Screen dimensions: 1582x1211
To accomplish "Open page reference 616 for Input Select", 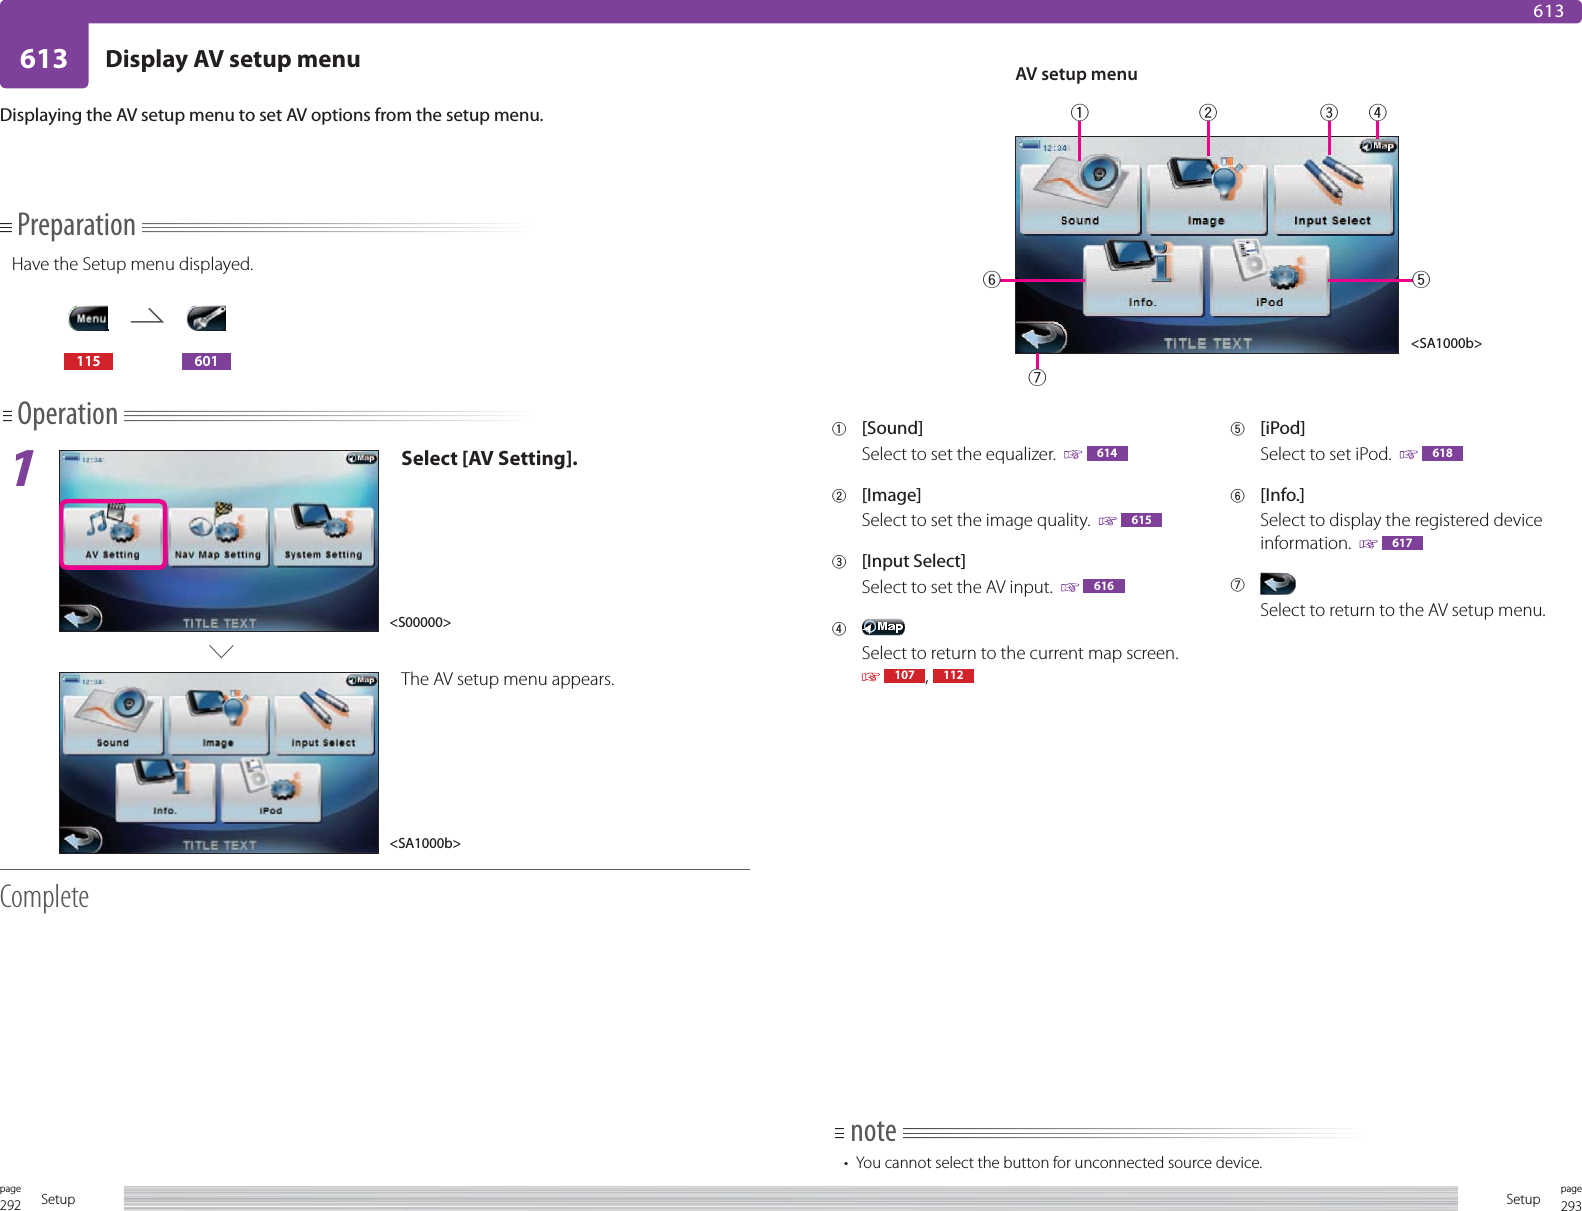I will coord(1104,586).
